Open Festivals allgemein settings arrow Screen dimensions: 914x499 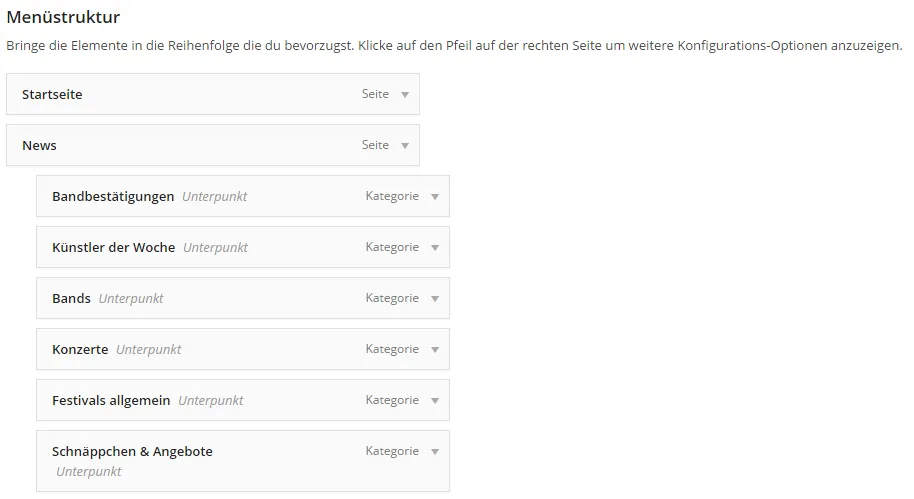point(435,400)
